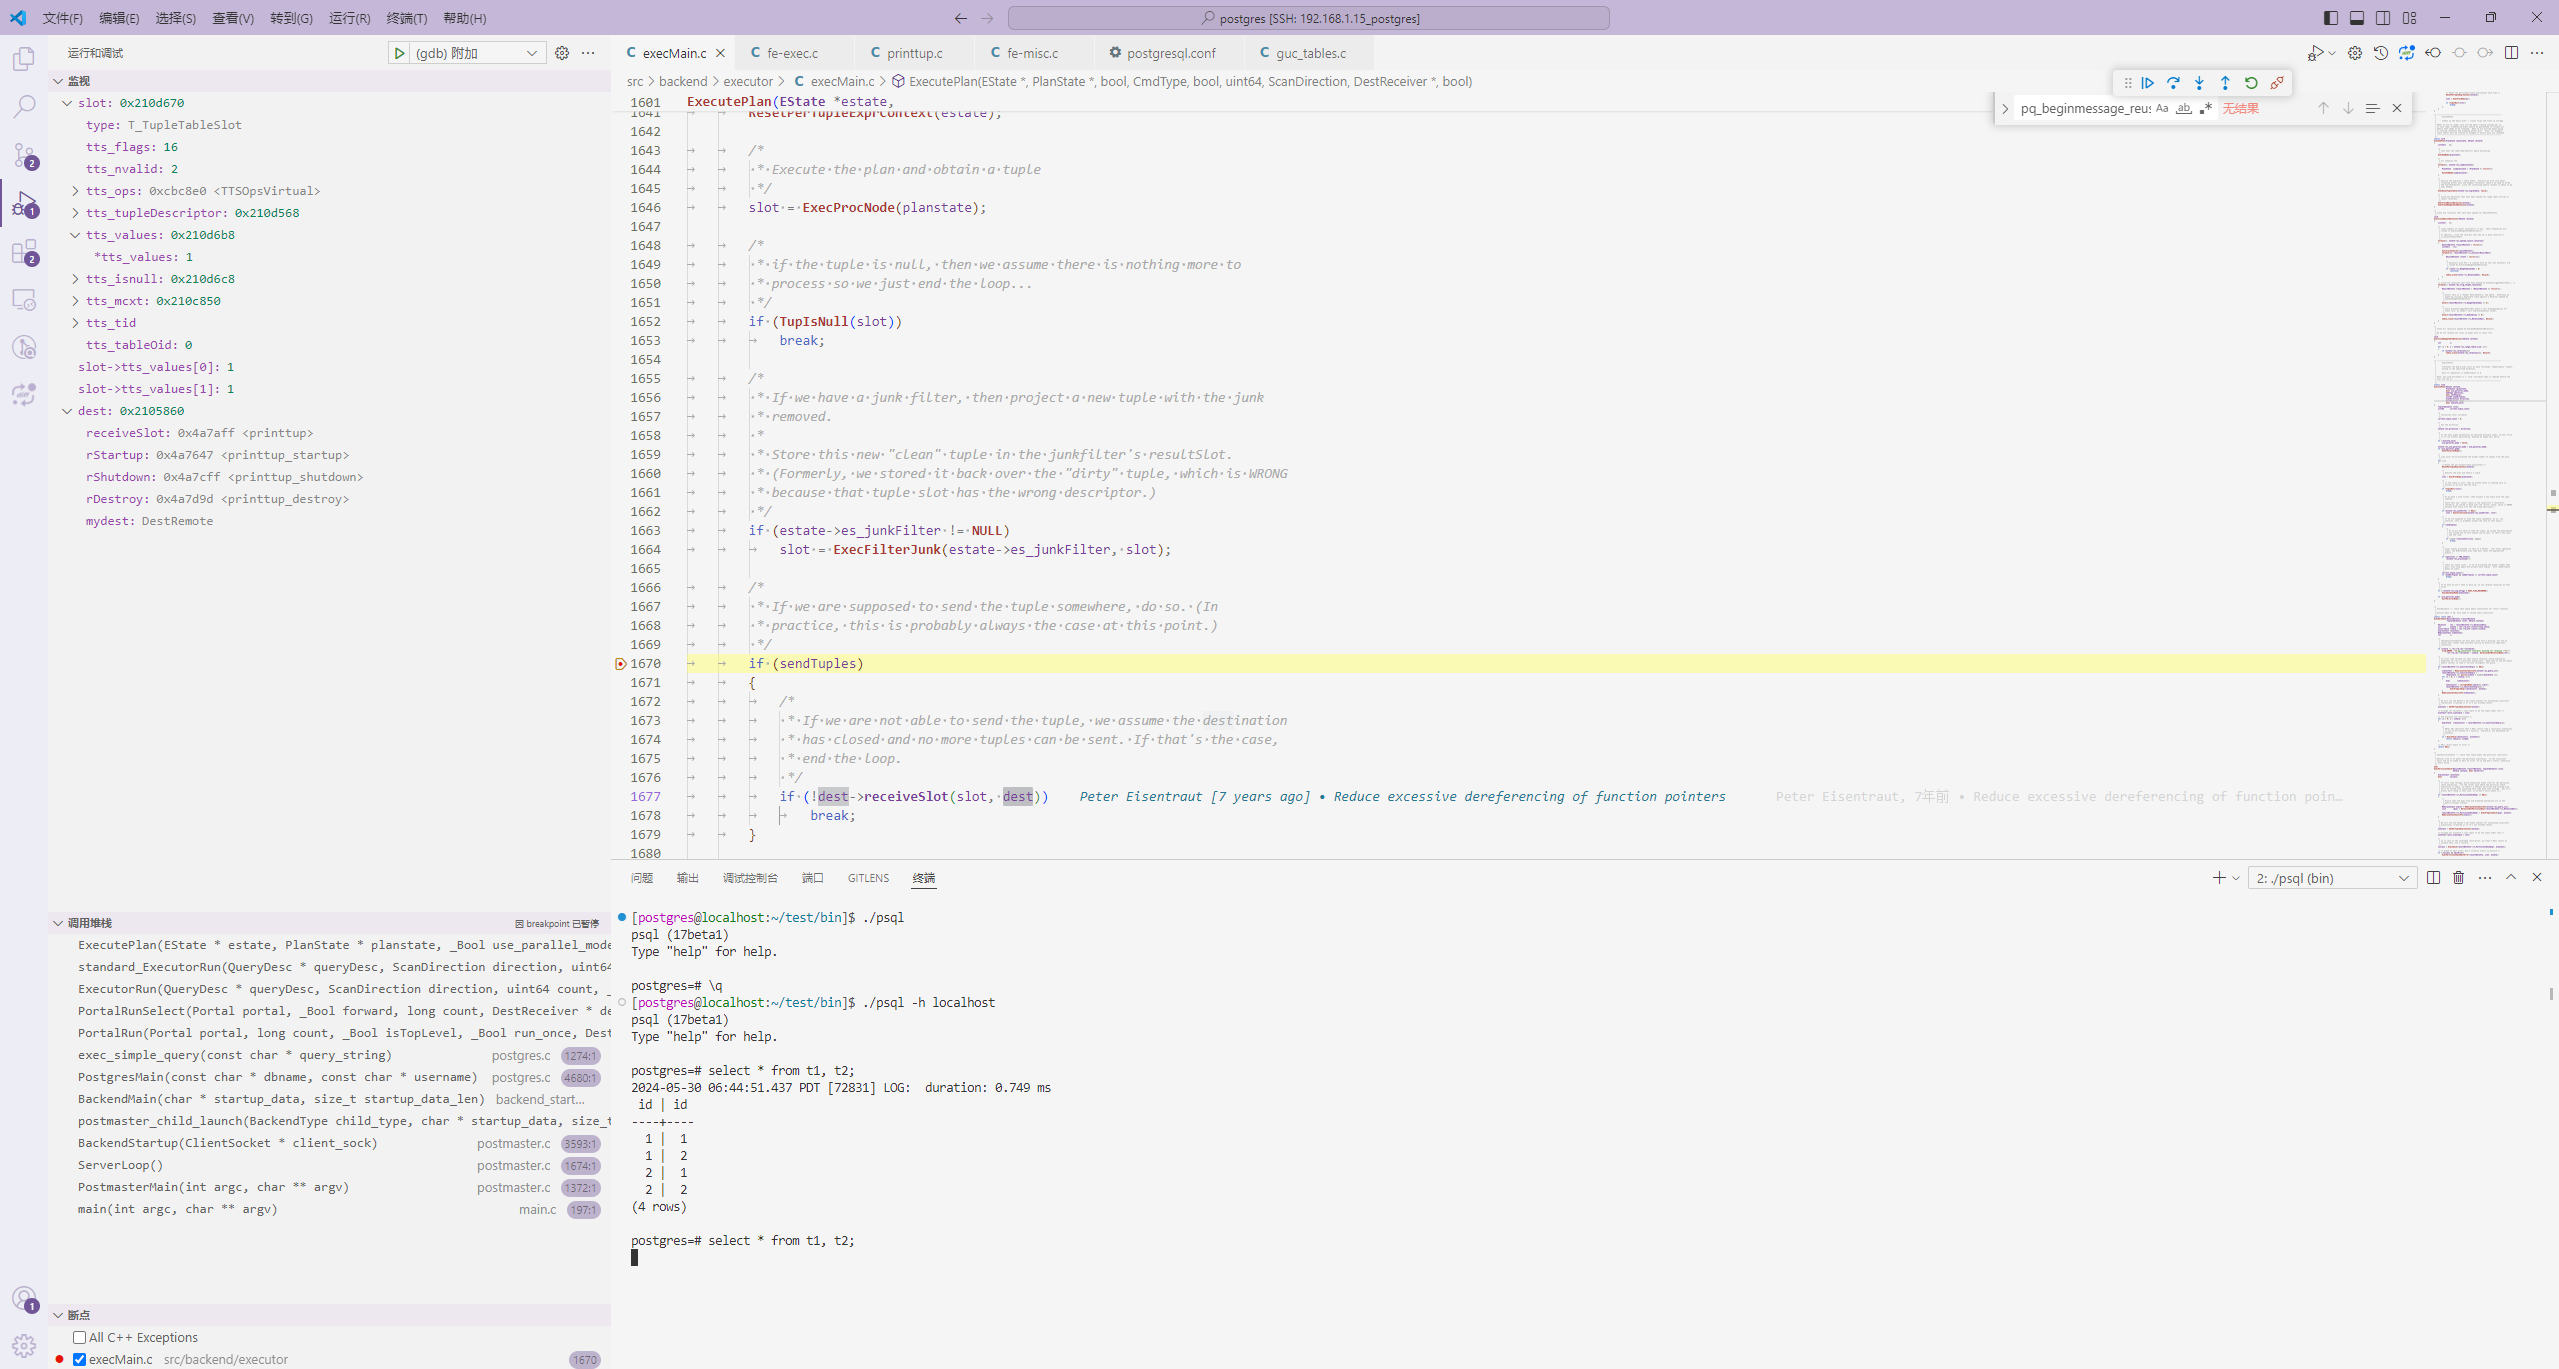The width and height of the screenshot is (2559, 1369).
Task: Toggle the bottom panel layout icon
Action: click(x=2357, y=18)
